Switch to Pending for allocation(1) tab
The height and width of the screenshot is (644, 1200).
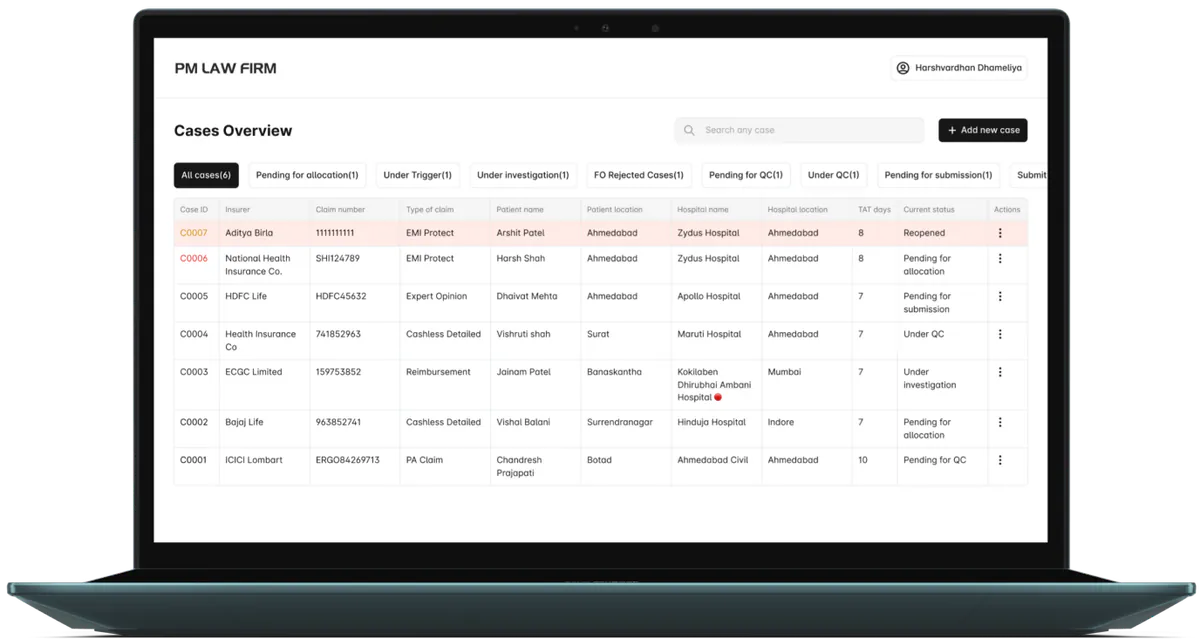[307, 175]
